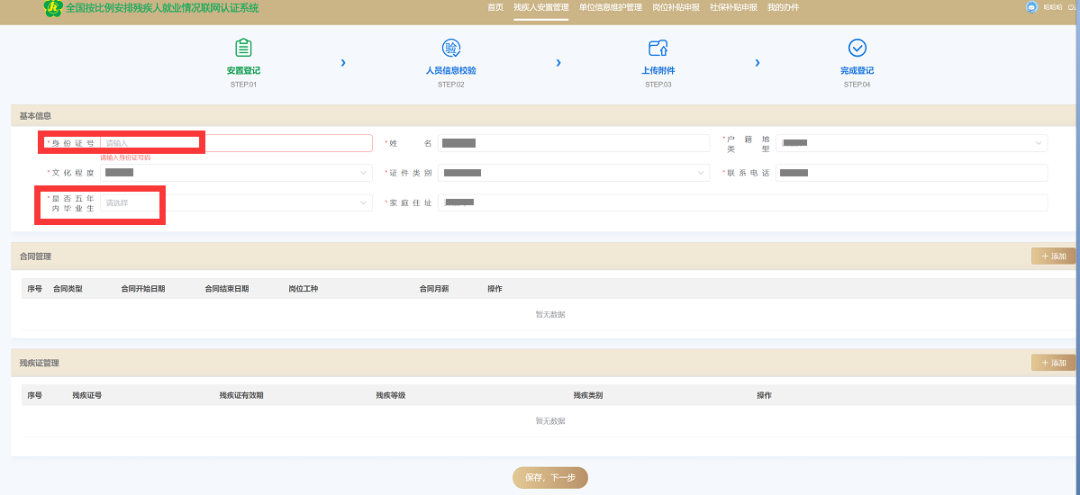Click the 身份证号 input field

click(150, 143)
